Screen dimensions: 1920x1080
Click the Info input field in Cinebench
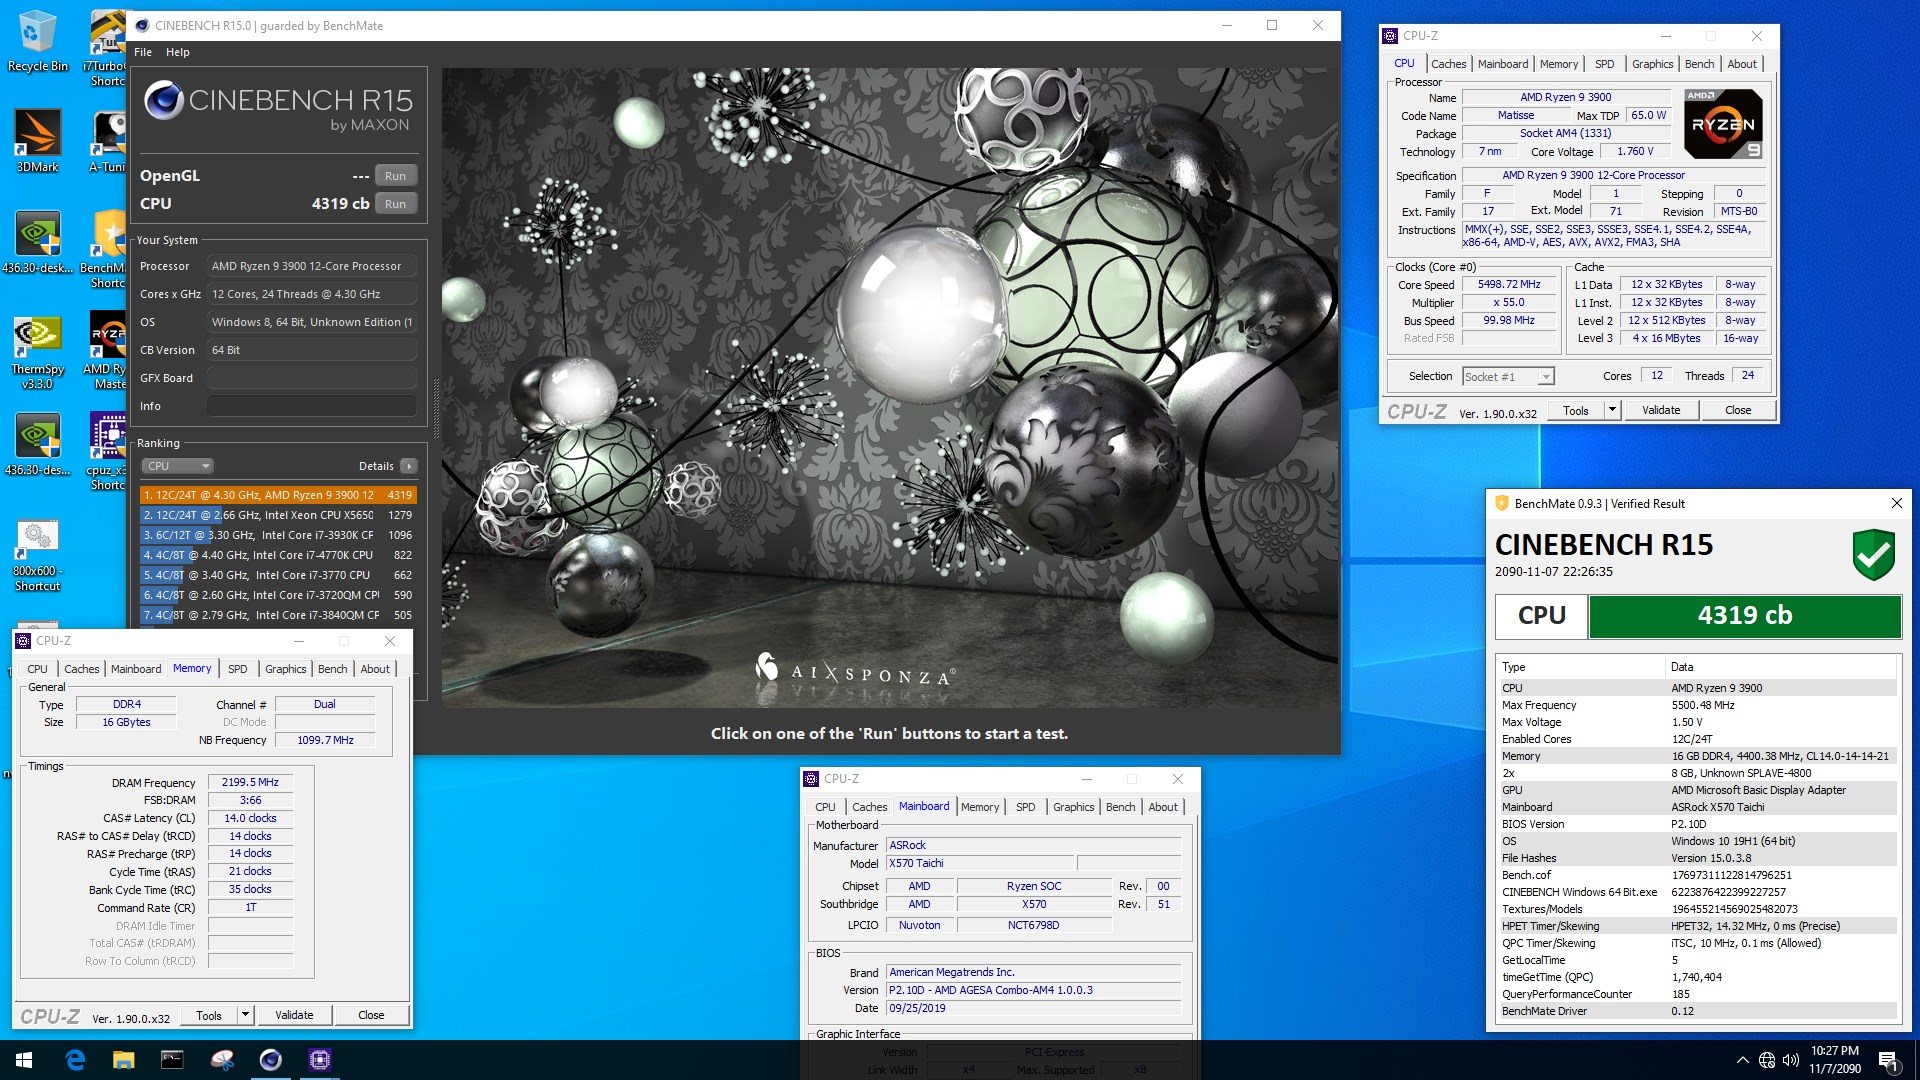click(x=311, y=406)
